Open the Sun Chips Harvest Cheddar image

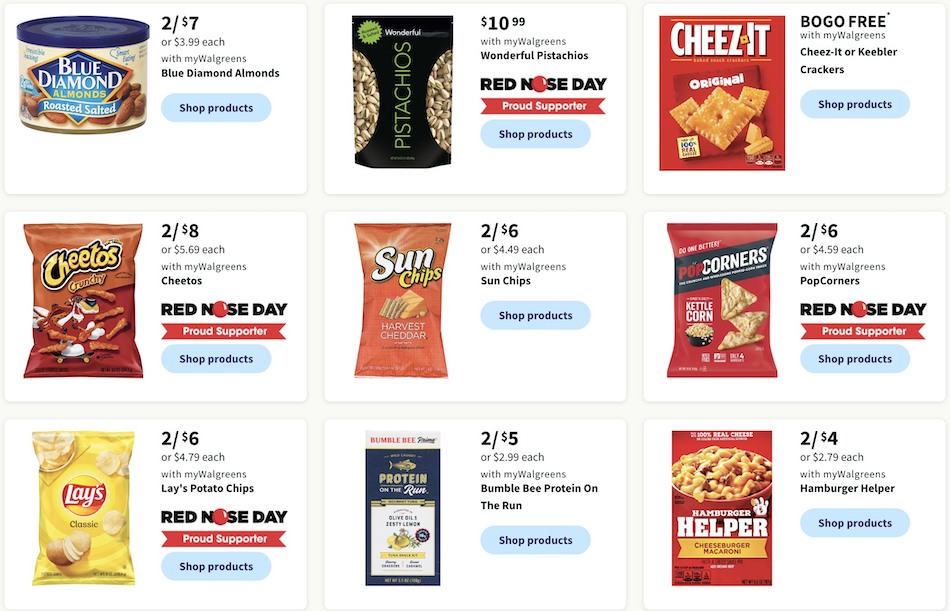(402, 301)
